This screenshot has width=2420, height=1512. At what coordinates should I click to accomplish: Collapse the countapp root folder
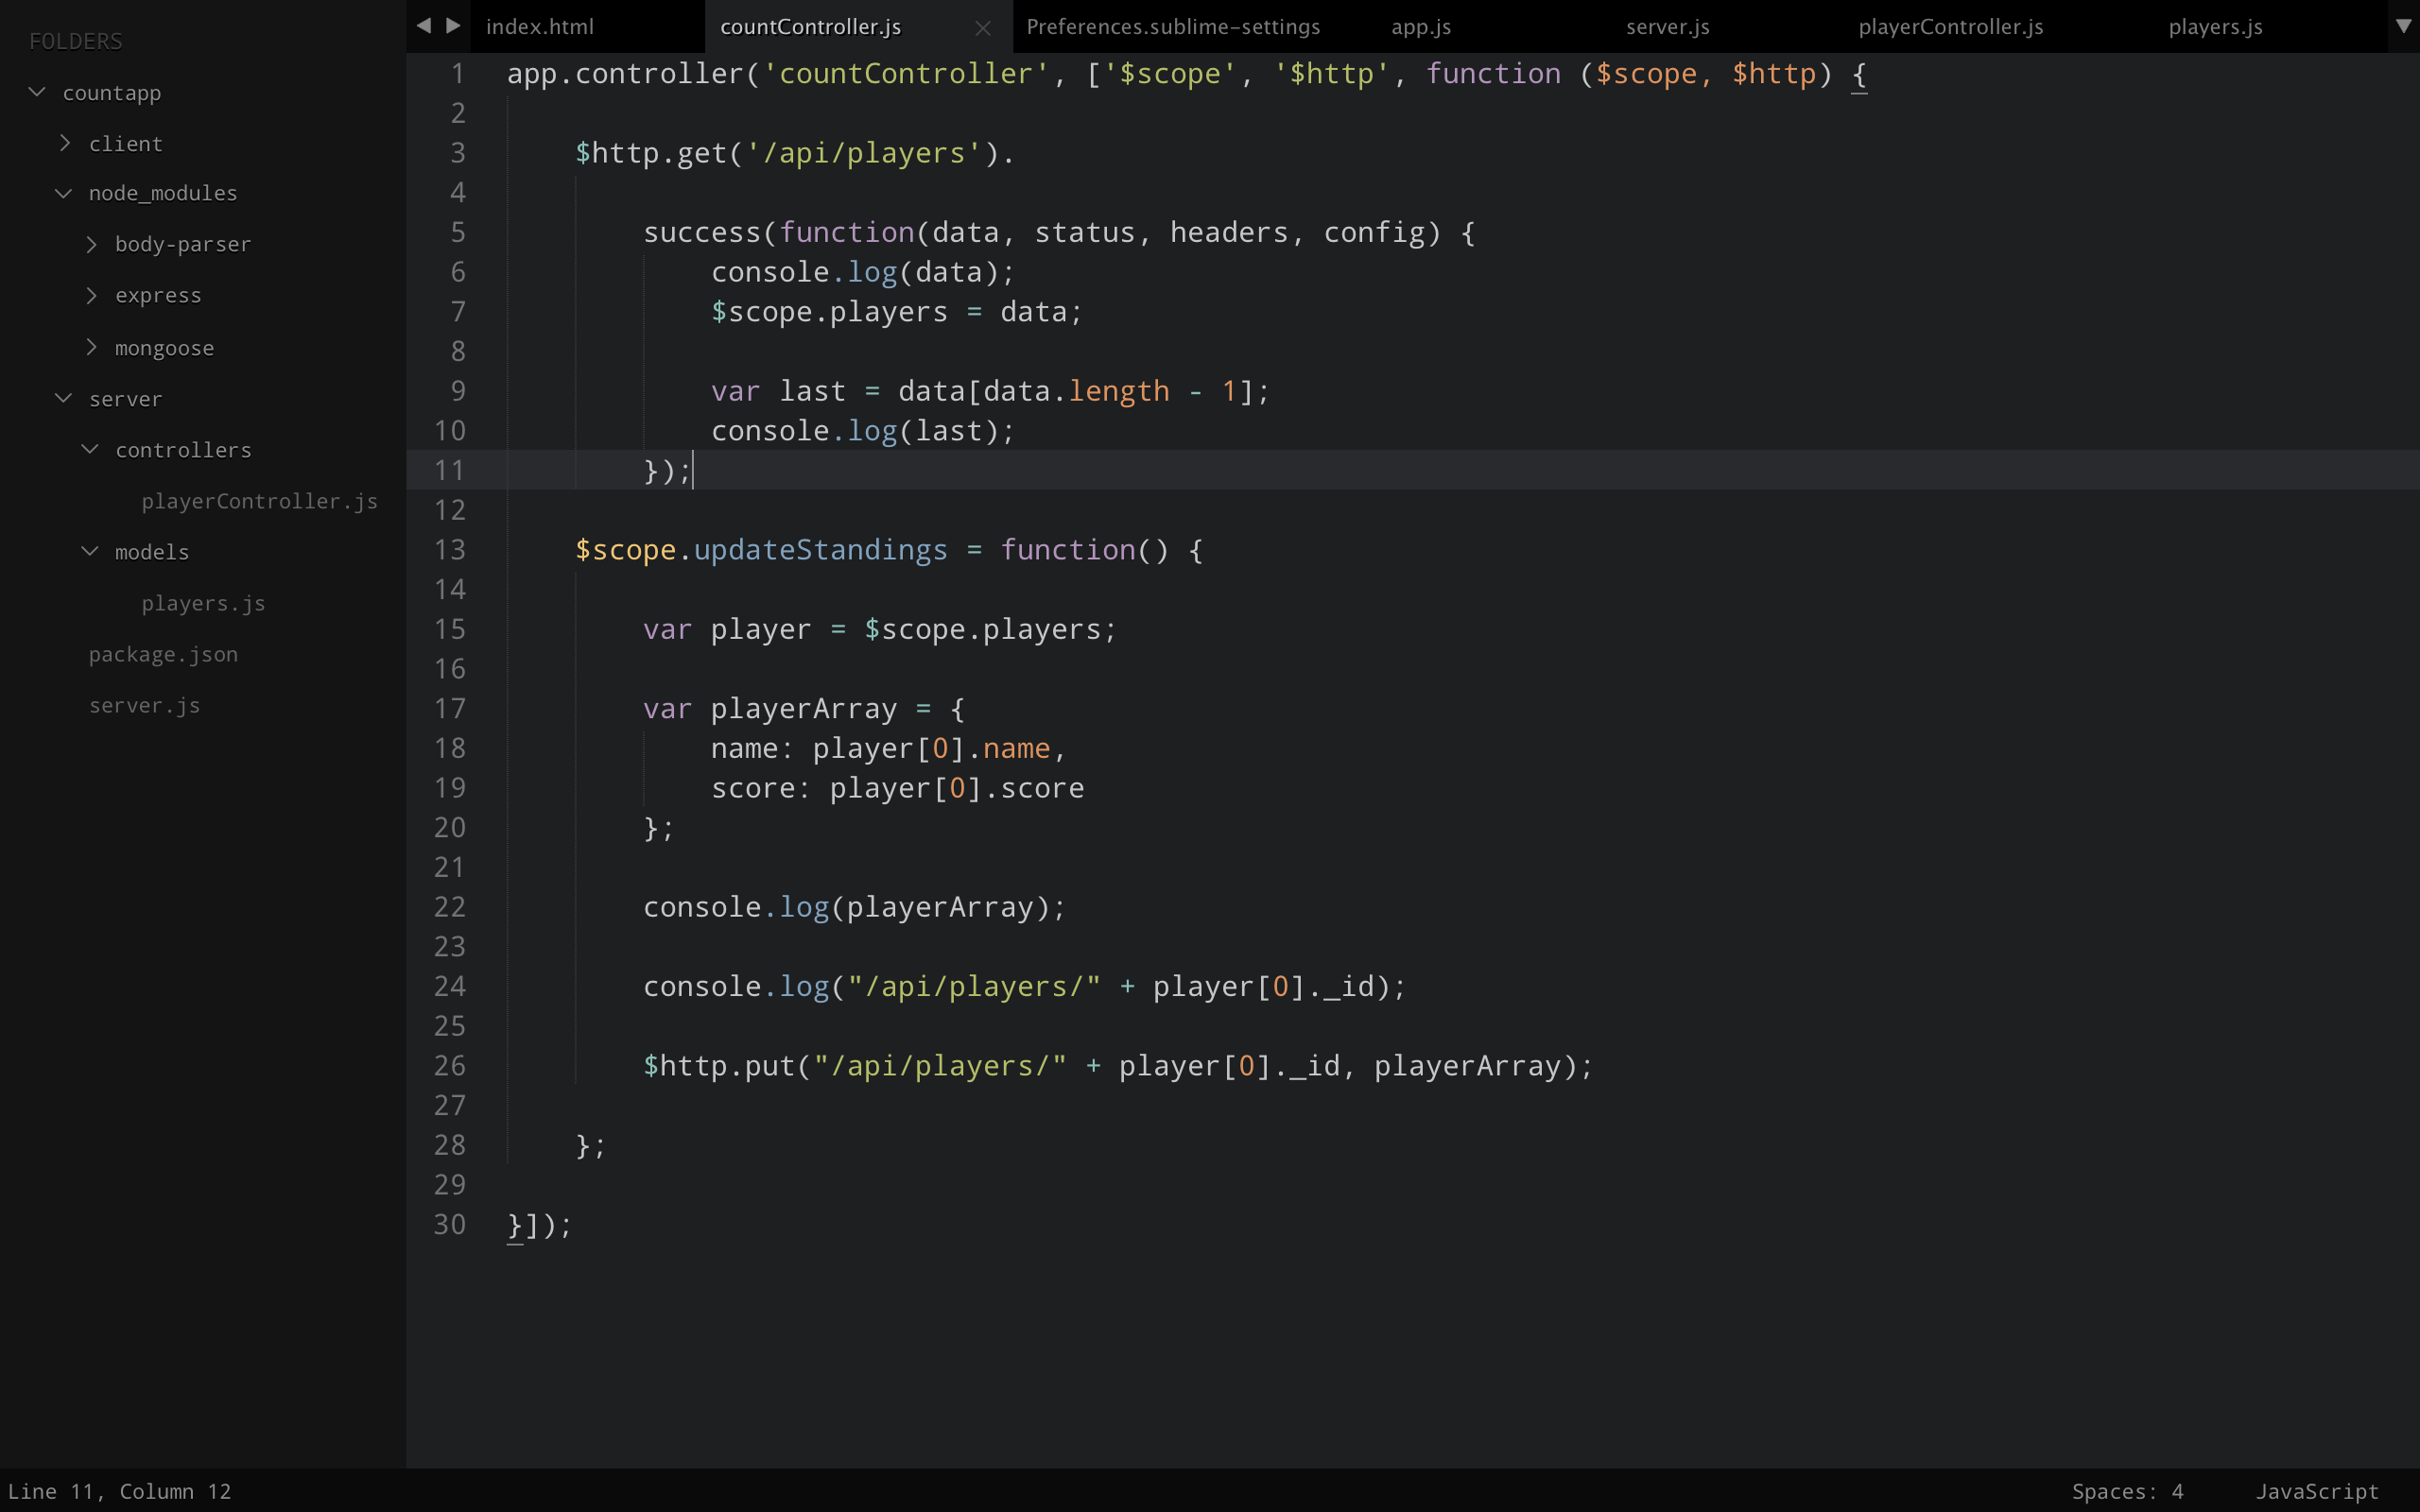37,92
